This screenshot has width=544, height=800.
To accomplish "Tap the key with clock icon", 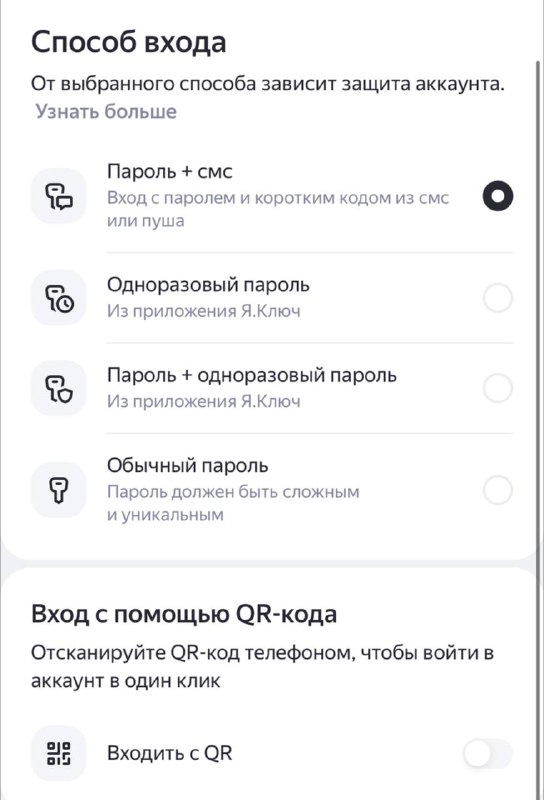I will pos(59,298).
